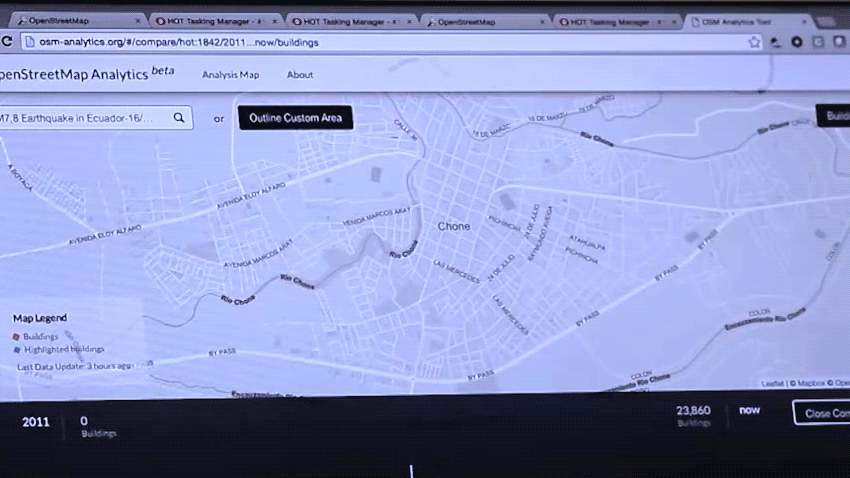The image size is (850, 478).
Task: Click the bookmark star in address bar
Action: tap(754, 42)
